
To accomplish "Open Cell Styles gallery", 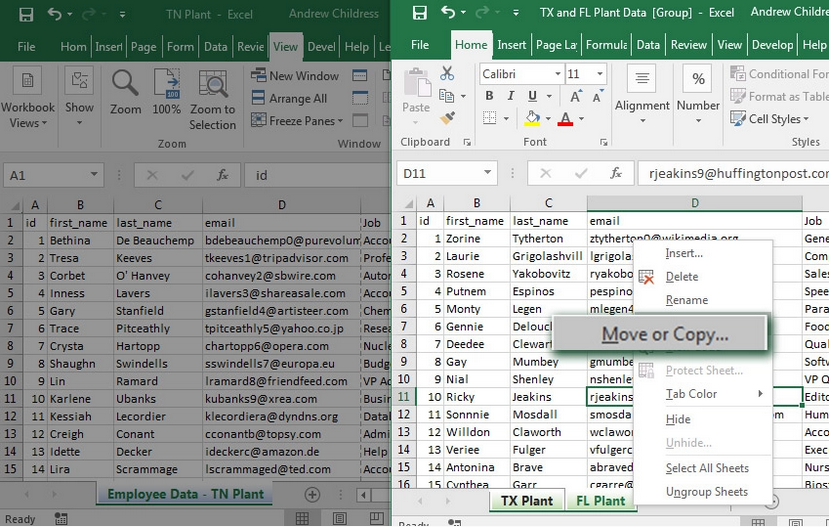I will click(x=770, y=118).
